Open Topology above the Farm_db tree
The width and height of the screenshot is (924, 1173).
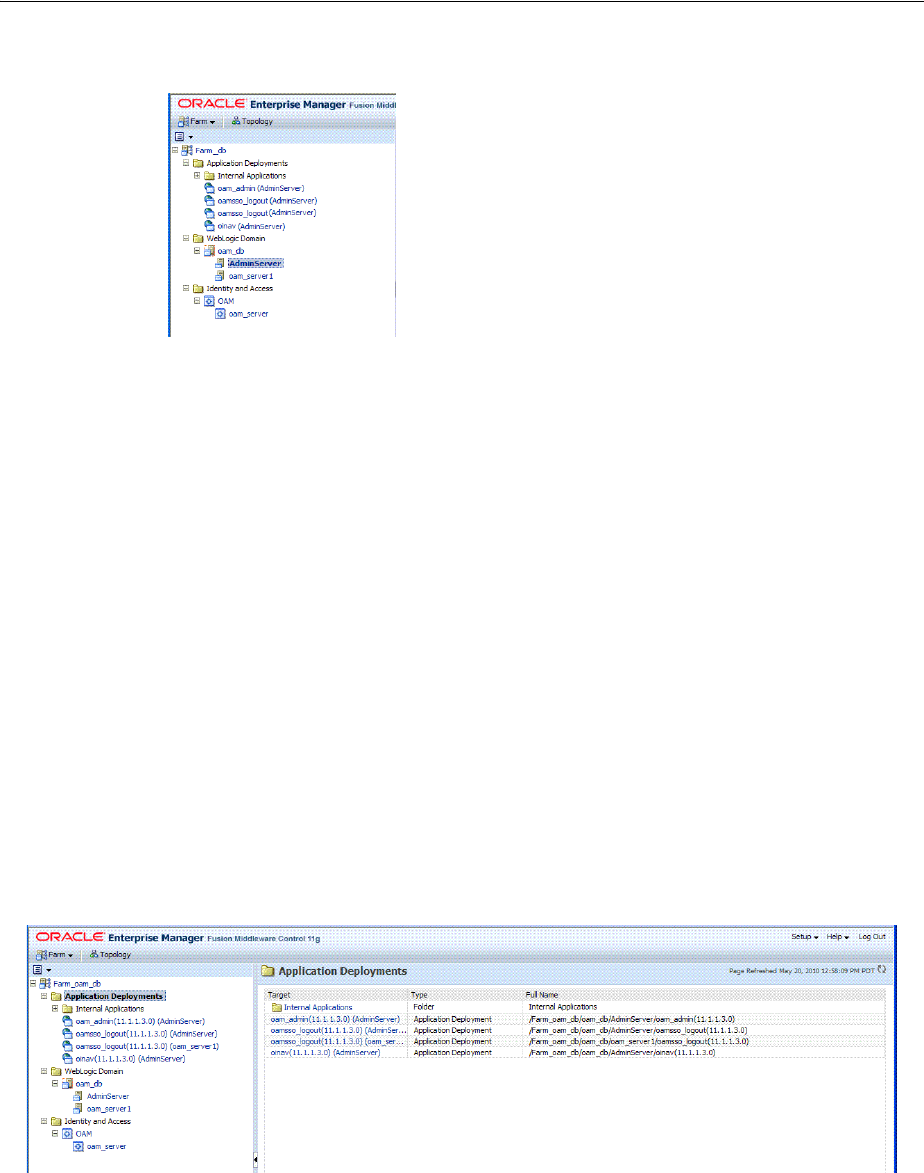click(x=252, y=121)
